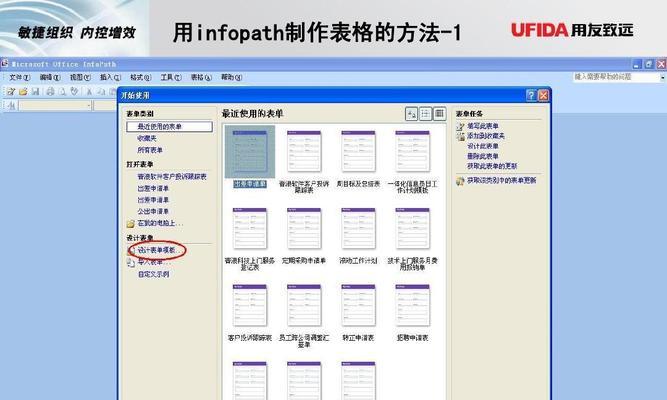667x400 pixels.
Task: Open the 视图 menu
Action: (x=80, y=77)
